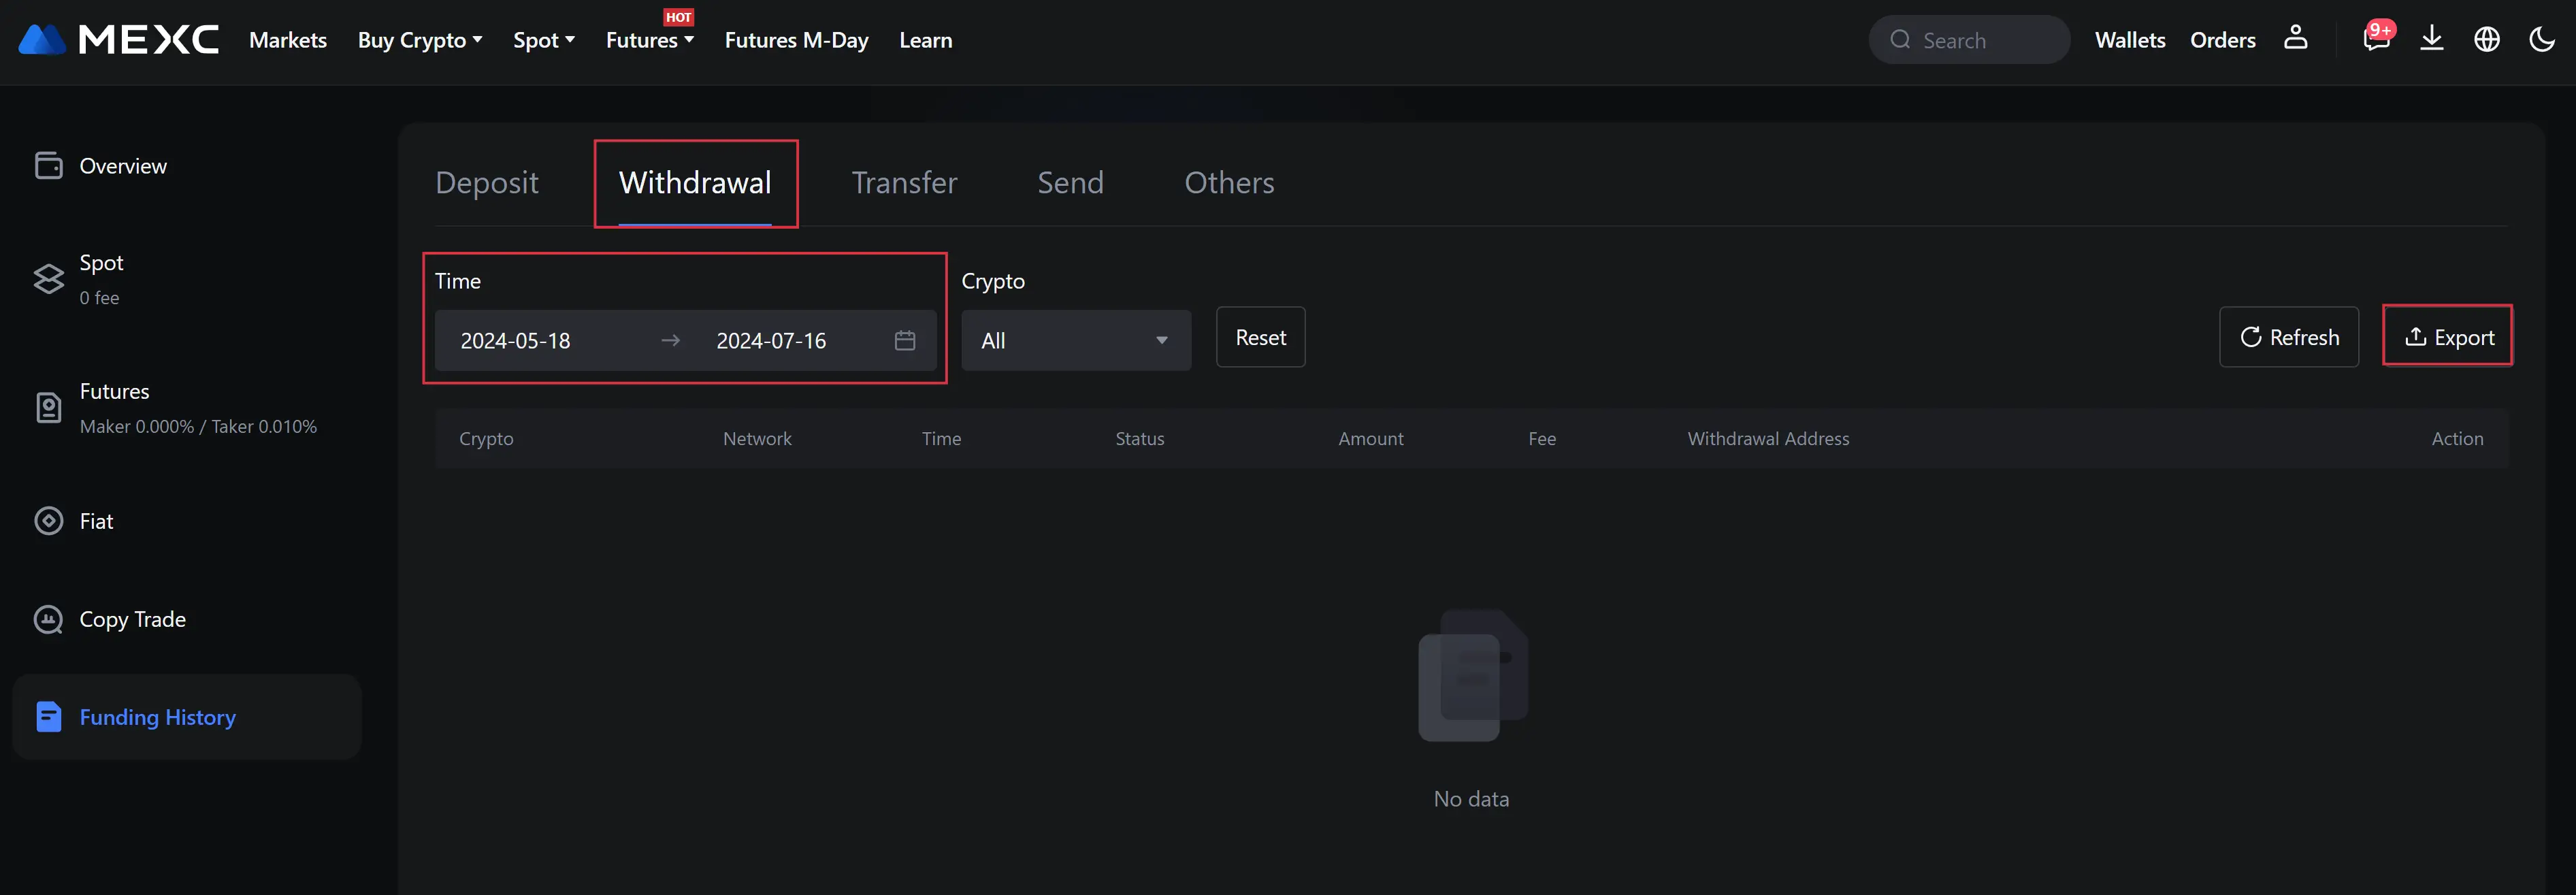Open notifications via the 9+ badge icon
Viewport: 2576px width, 895px height.
2376,38
